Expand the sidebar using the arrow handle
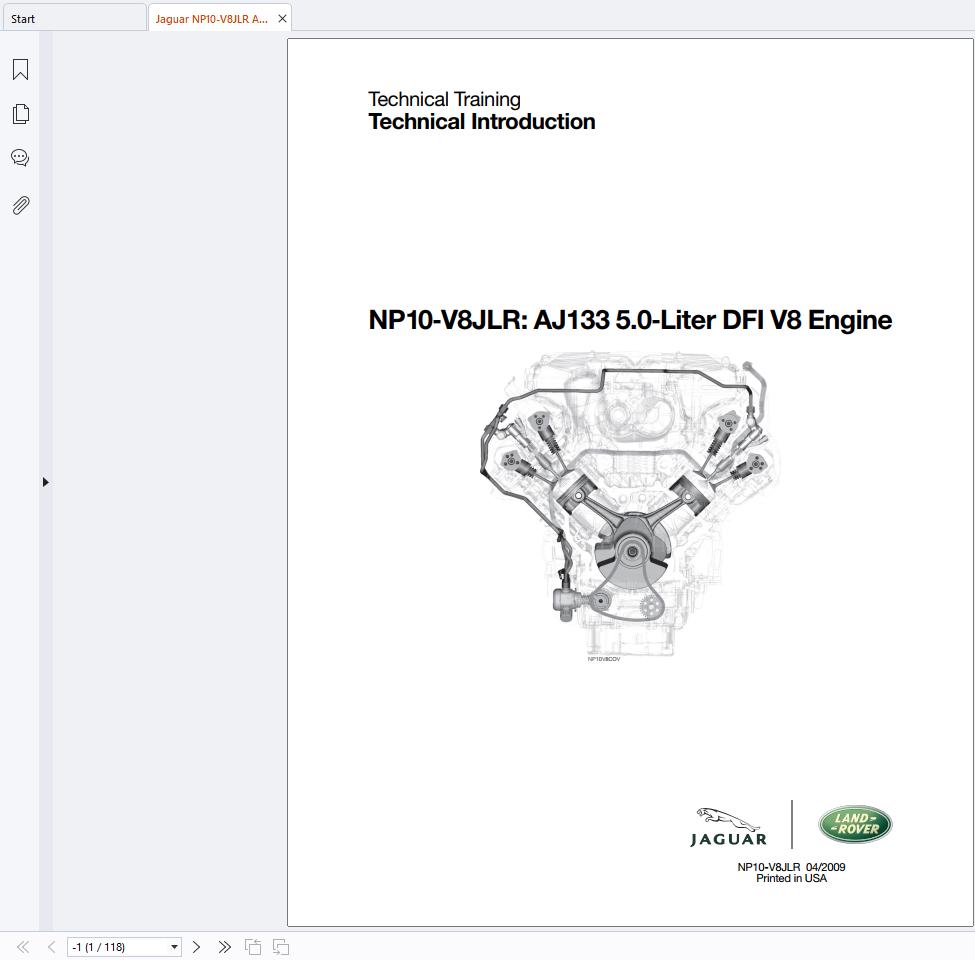Image resolution: width=975 pixels, height=960 pixels. 45,481
